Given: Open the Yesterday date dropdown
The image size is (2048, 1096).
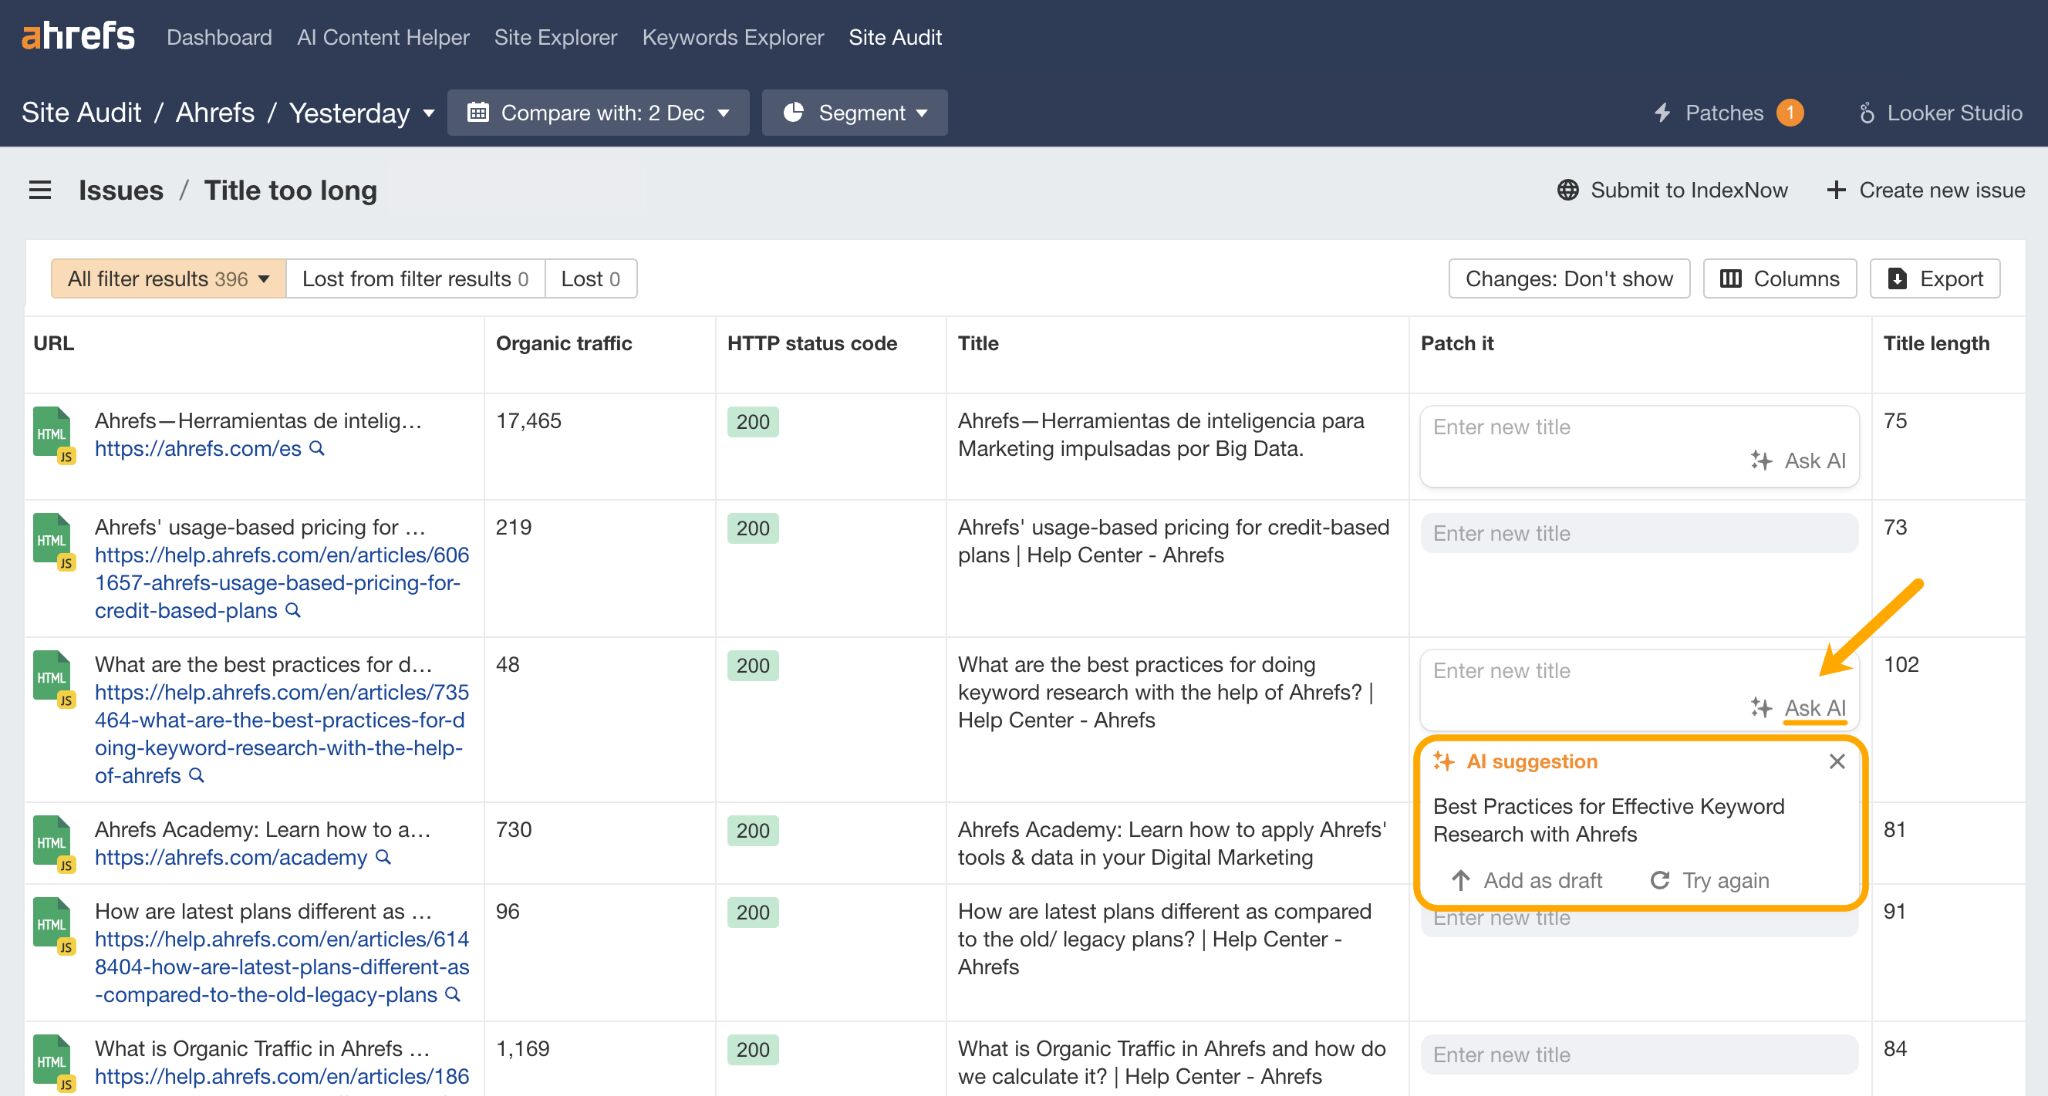Looking at the screenshot, I should click(x=360, y=112).
